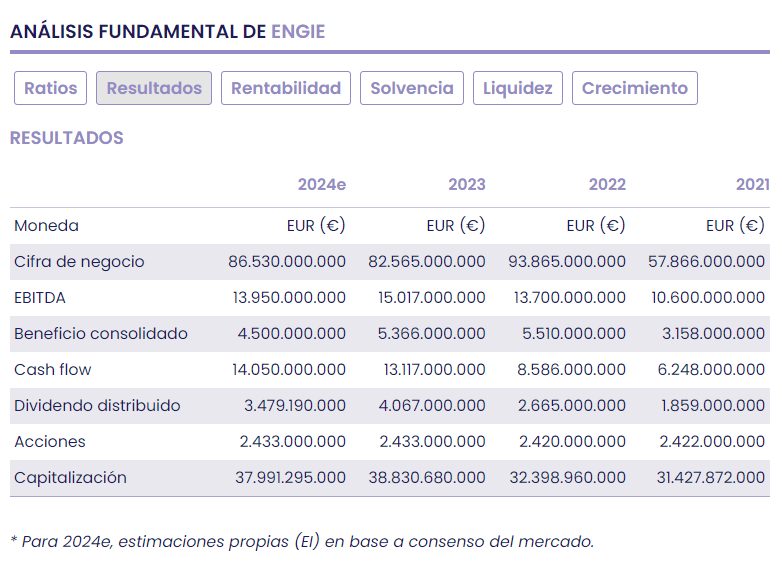Select the 2021 column header
The height and width of the screenshot is (563, 782).
752,184
